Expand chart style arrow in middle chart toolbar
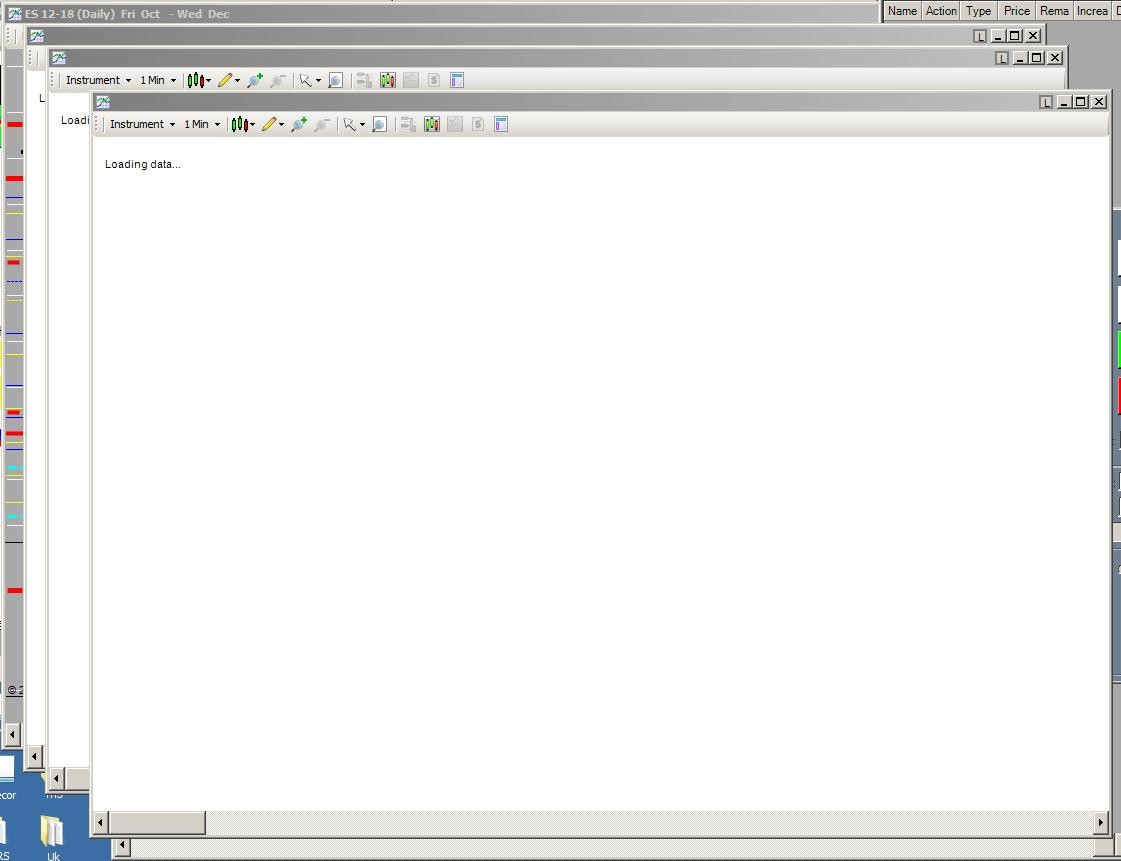Image resolution: width=1121 pixels, height=861 pixels. click(209, 81)
